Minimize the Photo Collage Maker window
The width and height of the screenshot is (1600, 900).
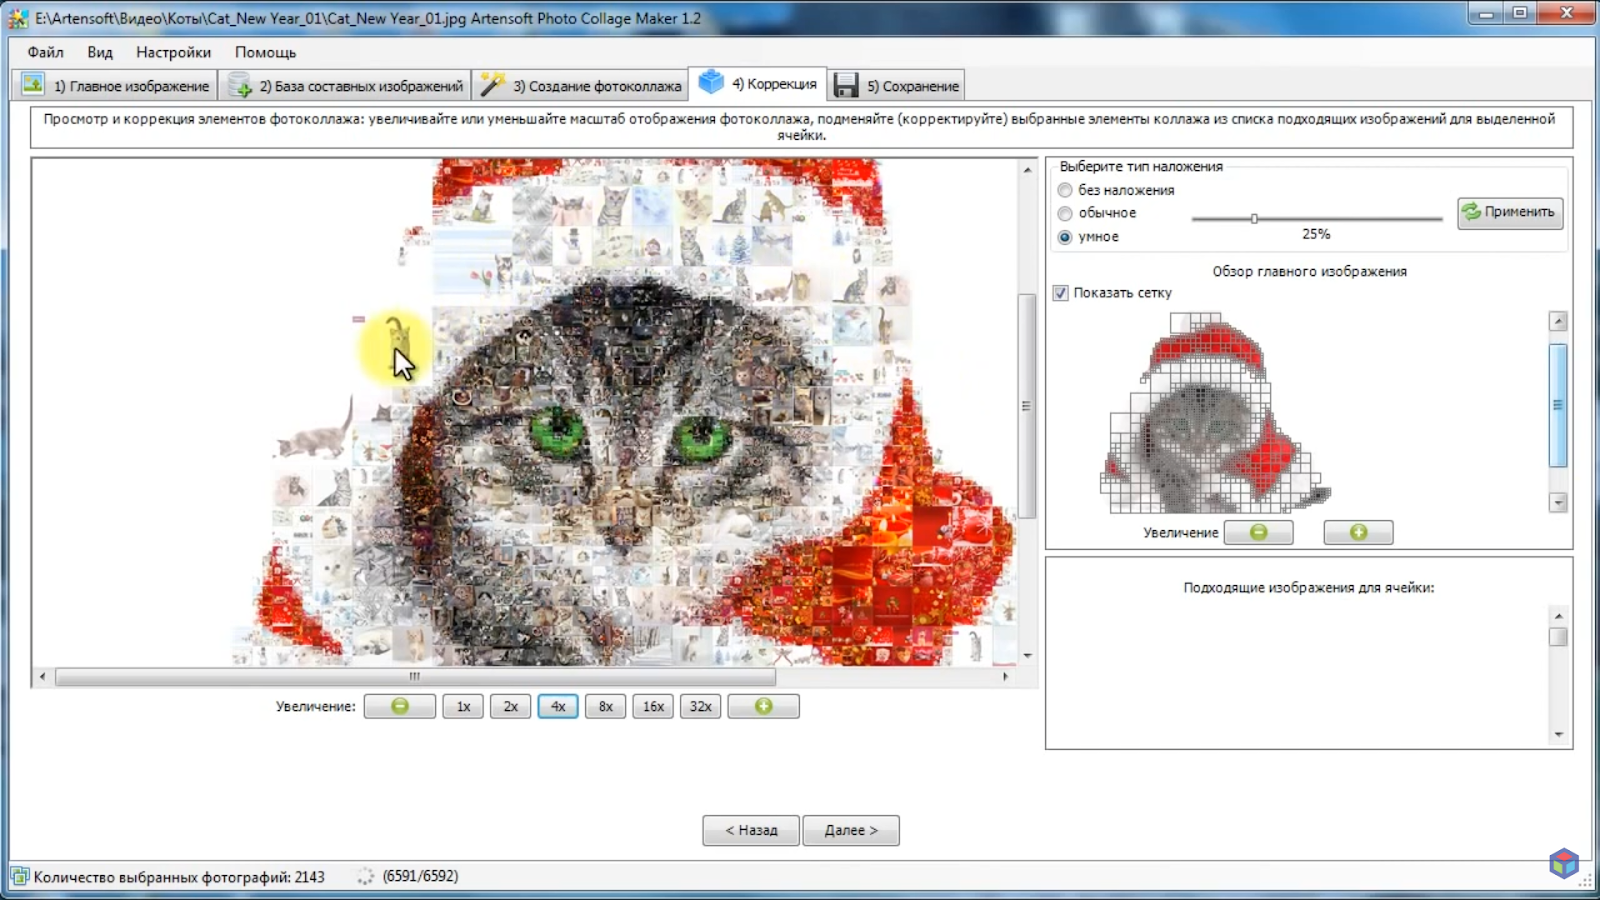click(1486, 14)
